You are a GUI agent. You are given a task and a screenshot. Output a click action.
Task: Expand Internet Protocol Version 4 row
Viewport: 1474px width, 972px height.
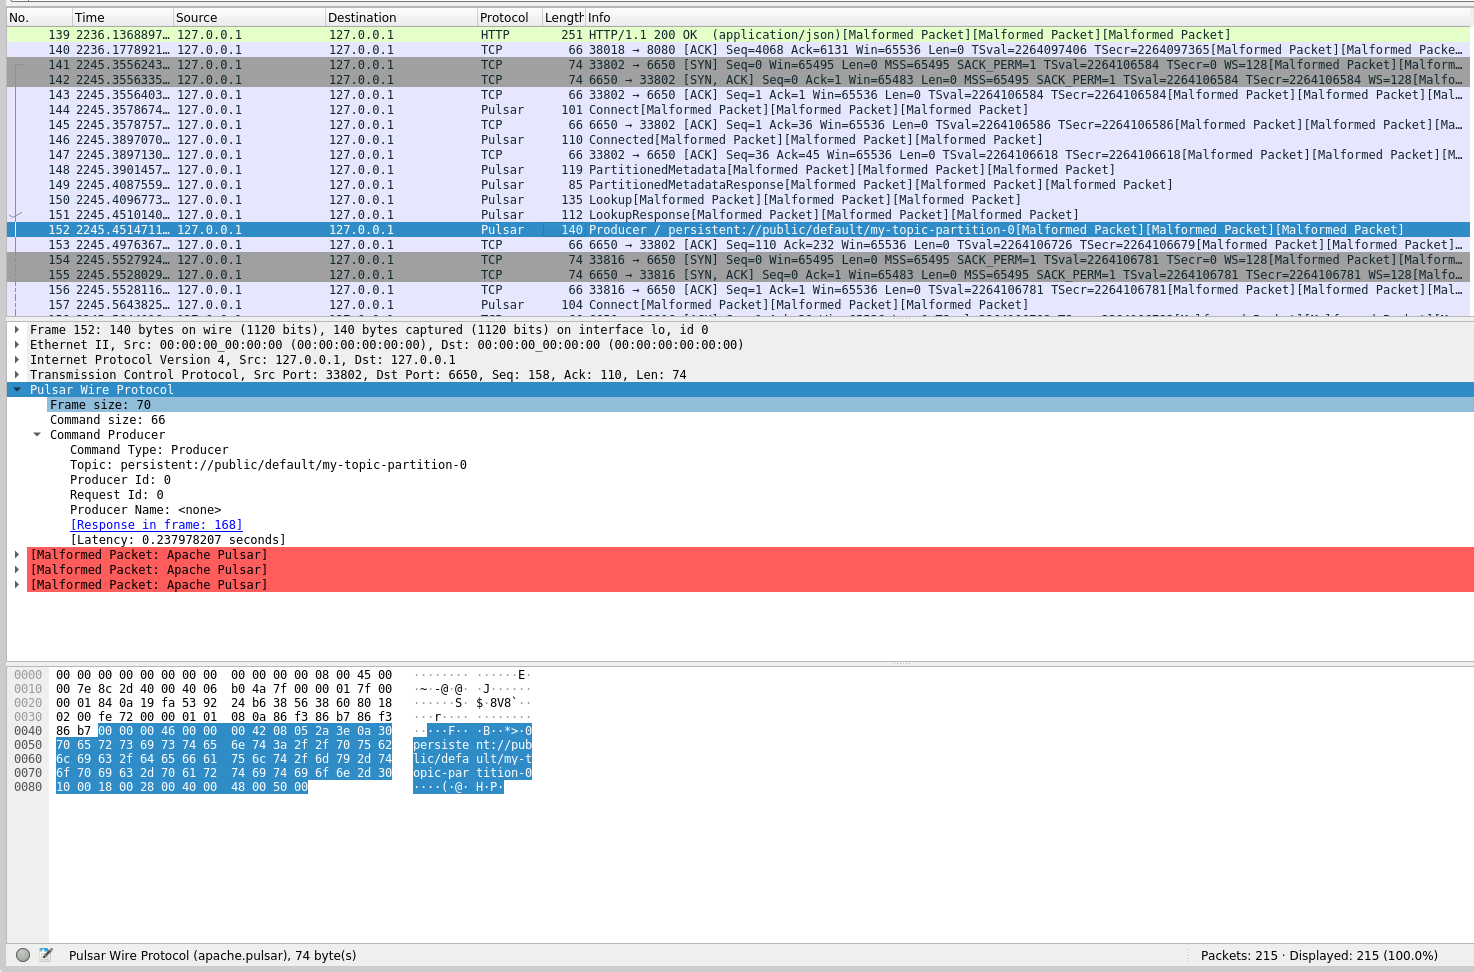pos(17,359)
